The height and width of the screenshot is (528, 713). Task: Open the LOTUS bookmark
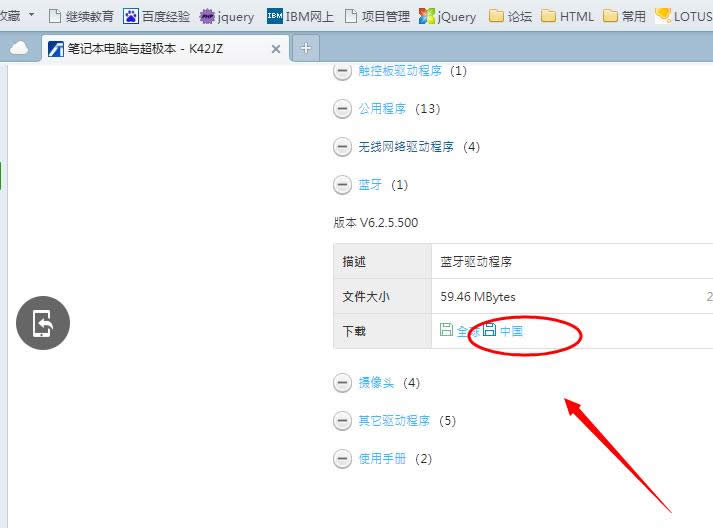683,16
